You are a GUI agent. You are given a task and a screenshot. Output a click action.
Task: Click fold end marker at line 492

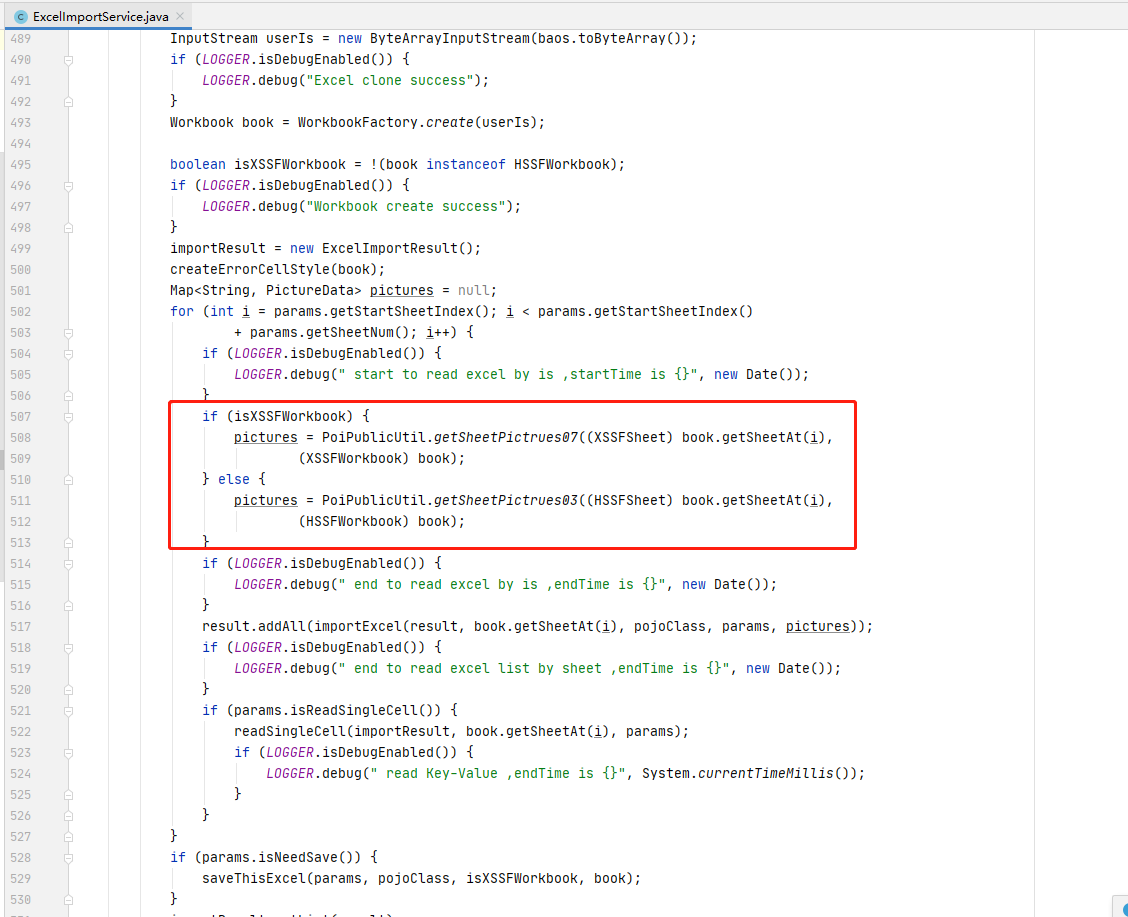click(68, 101)
